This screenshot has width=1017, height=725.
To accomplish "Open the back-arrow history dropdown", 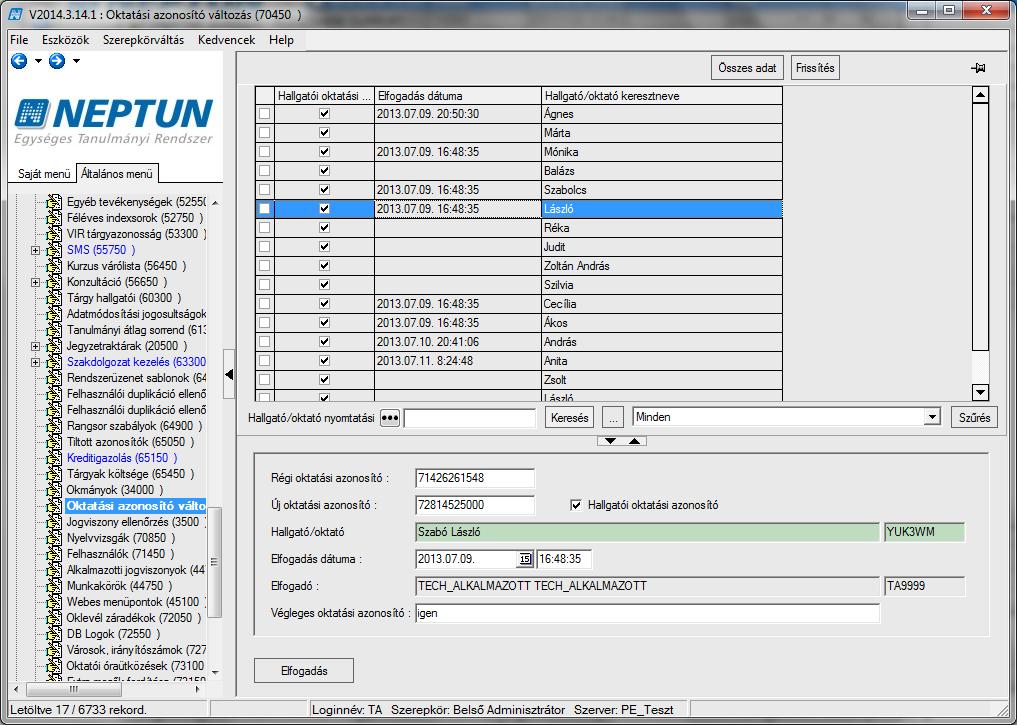I will click(38, 61).
